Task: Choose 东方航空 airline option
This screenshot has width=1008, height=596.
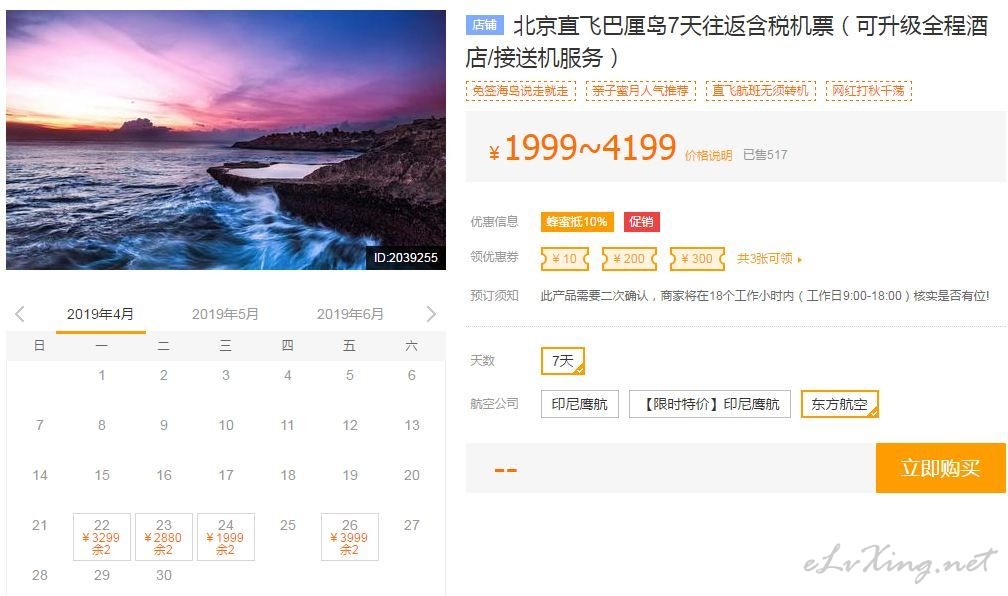Action: (840, 404)
